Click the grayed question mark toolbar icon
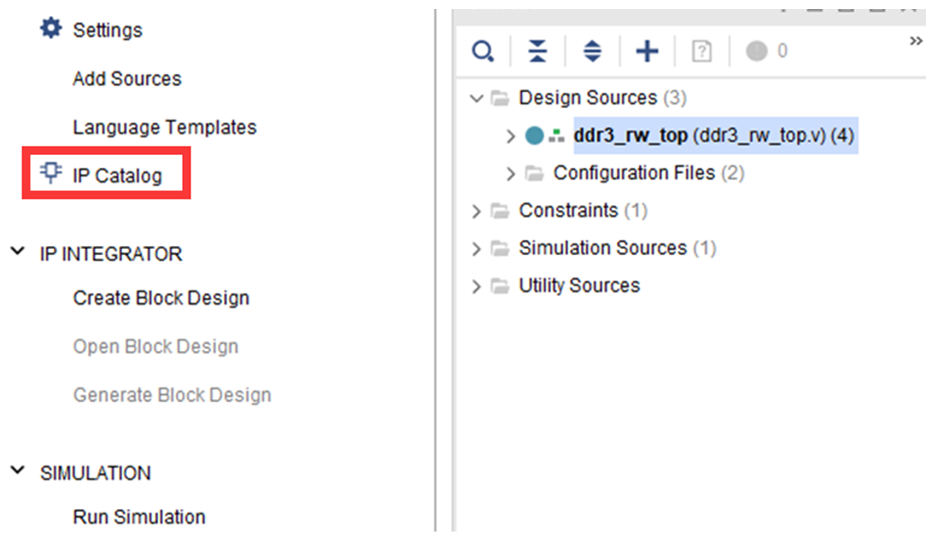 pos(702,51)
